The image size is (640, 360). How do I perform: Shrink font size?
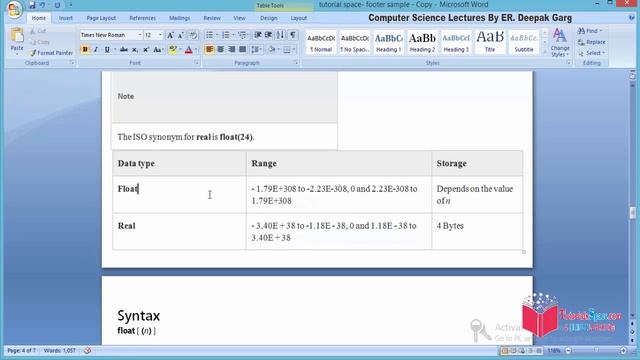(180, 36)
